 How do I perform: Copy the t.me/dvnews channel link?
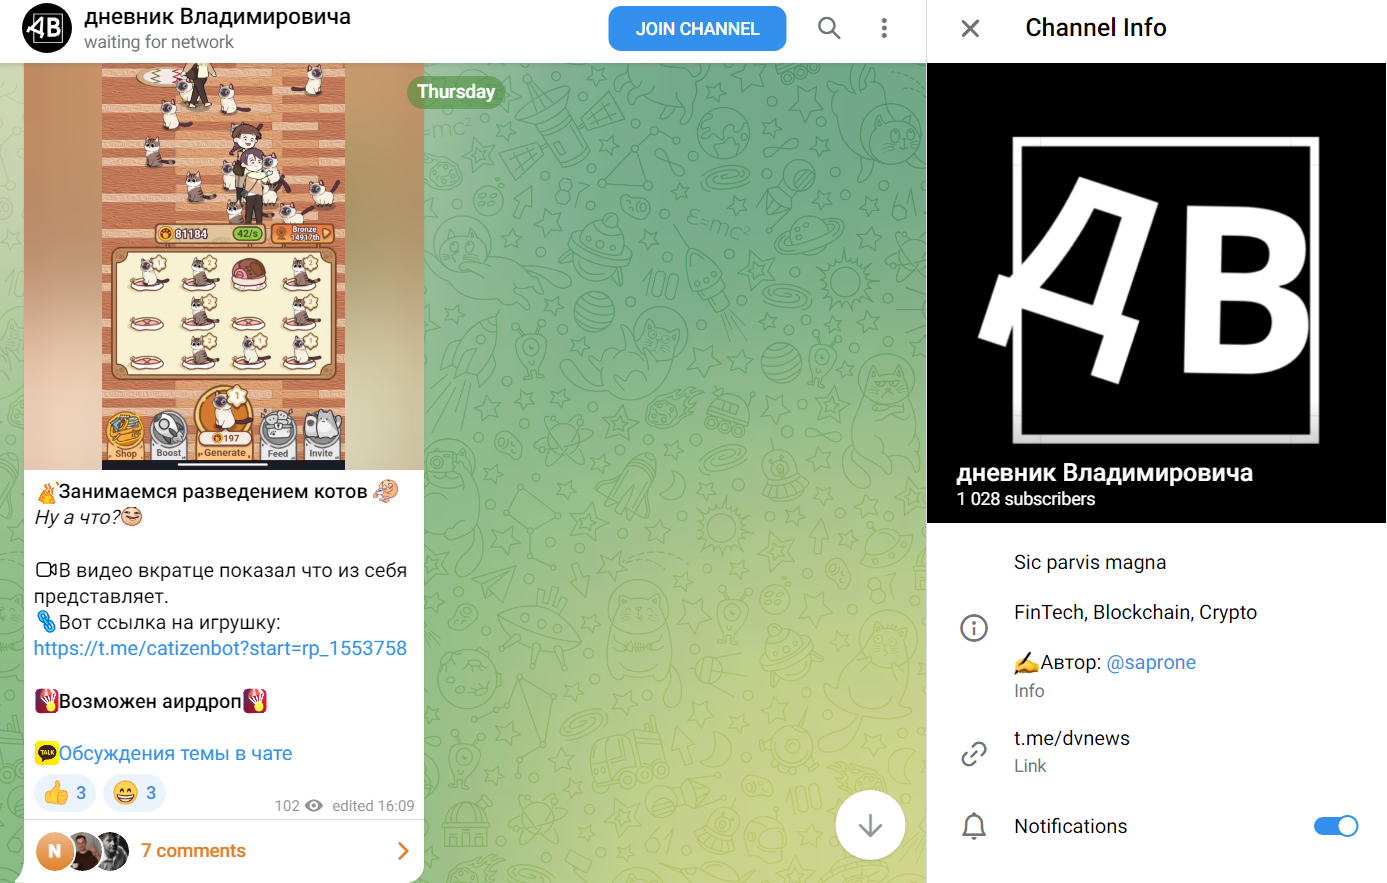point(1071,738)
